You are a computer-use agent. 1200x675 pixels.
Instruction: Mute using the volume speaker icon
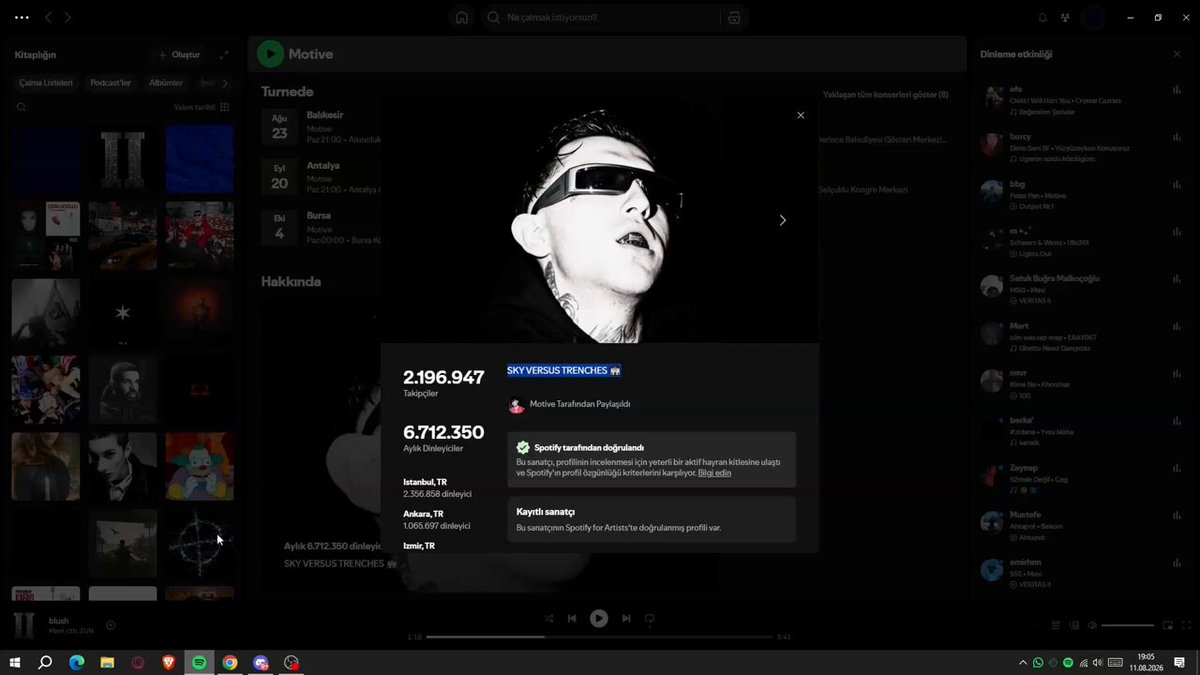pos(1092,625)
